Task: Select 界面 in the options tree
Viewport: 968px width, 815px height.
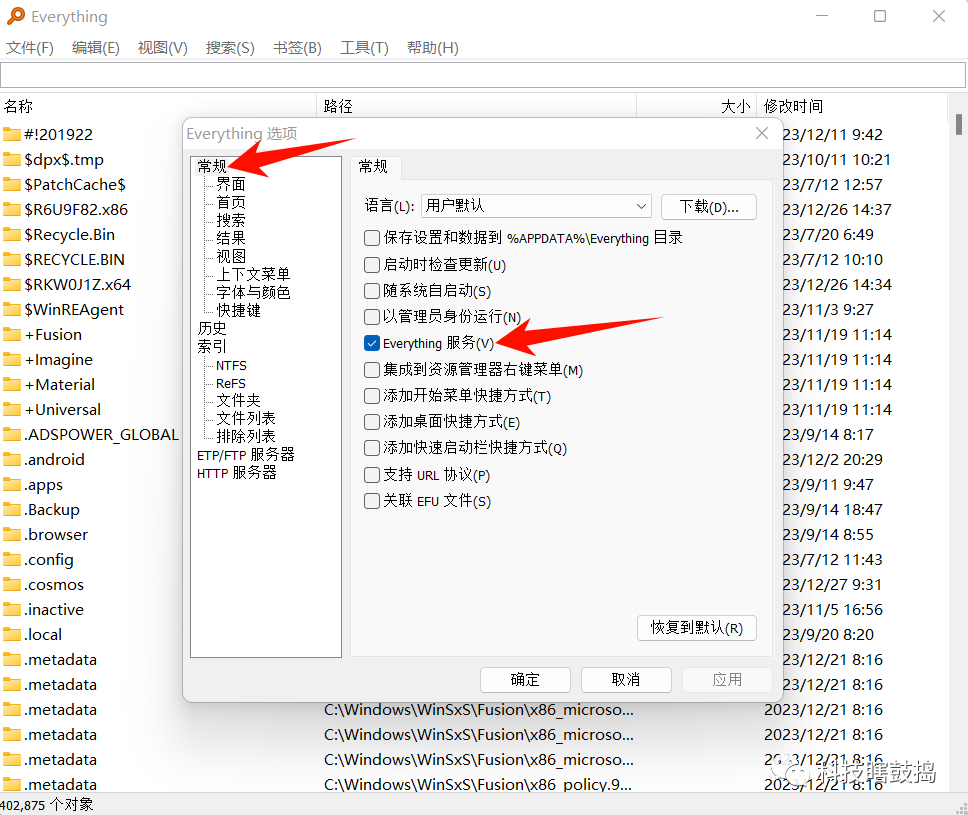Action: (231, 184)
